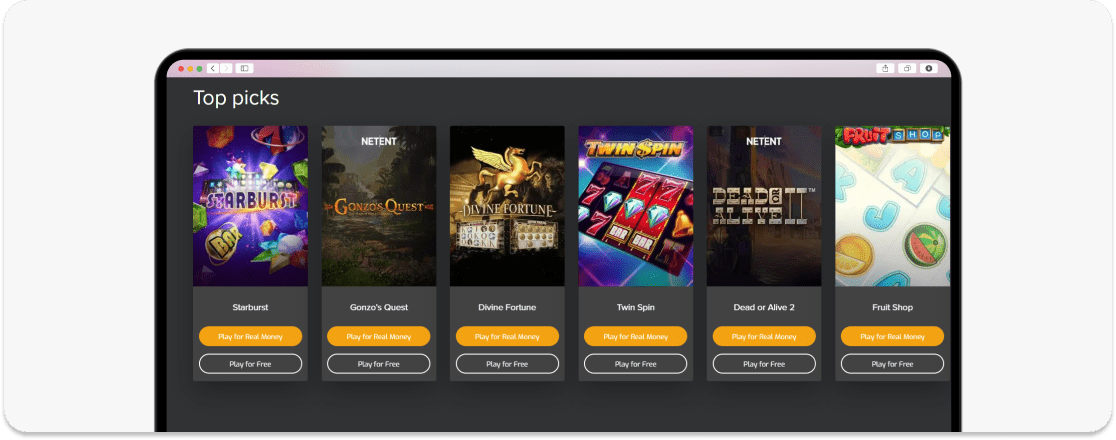
Task: Toggle the browser sidebar icon
Action: (x=244, y=68)
